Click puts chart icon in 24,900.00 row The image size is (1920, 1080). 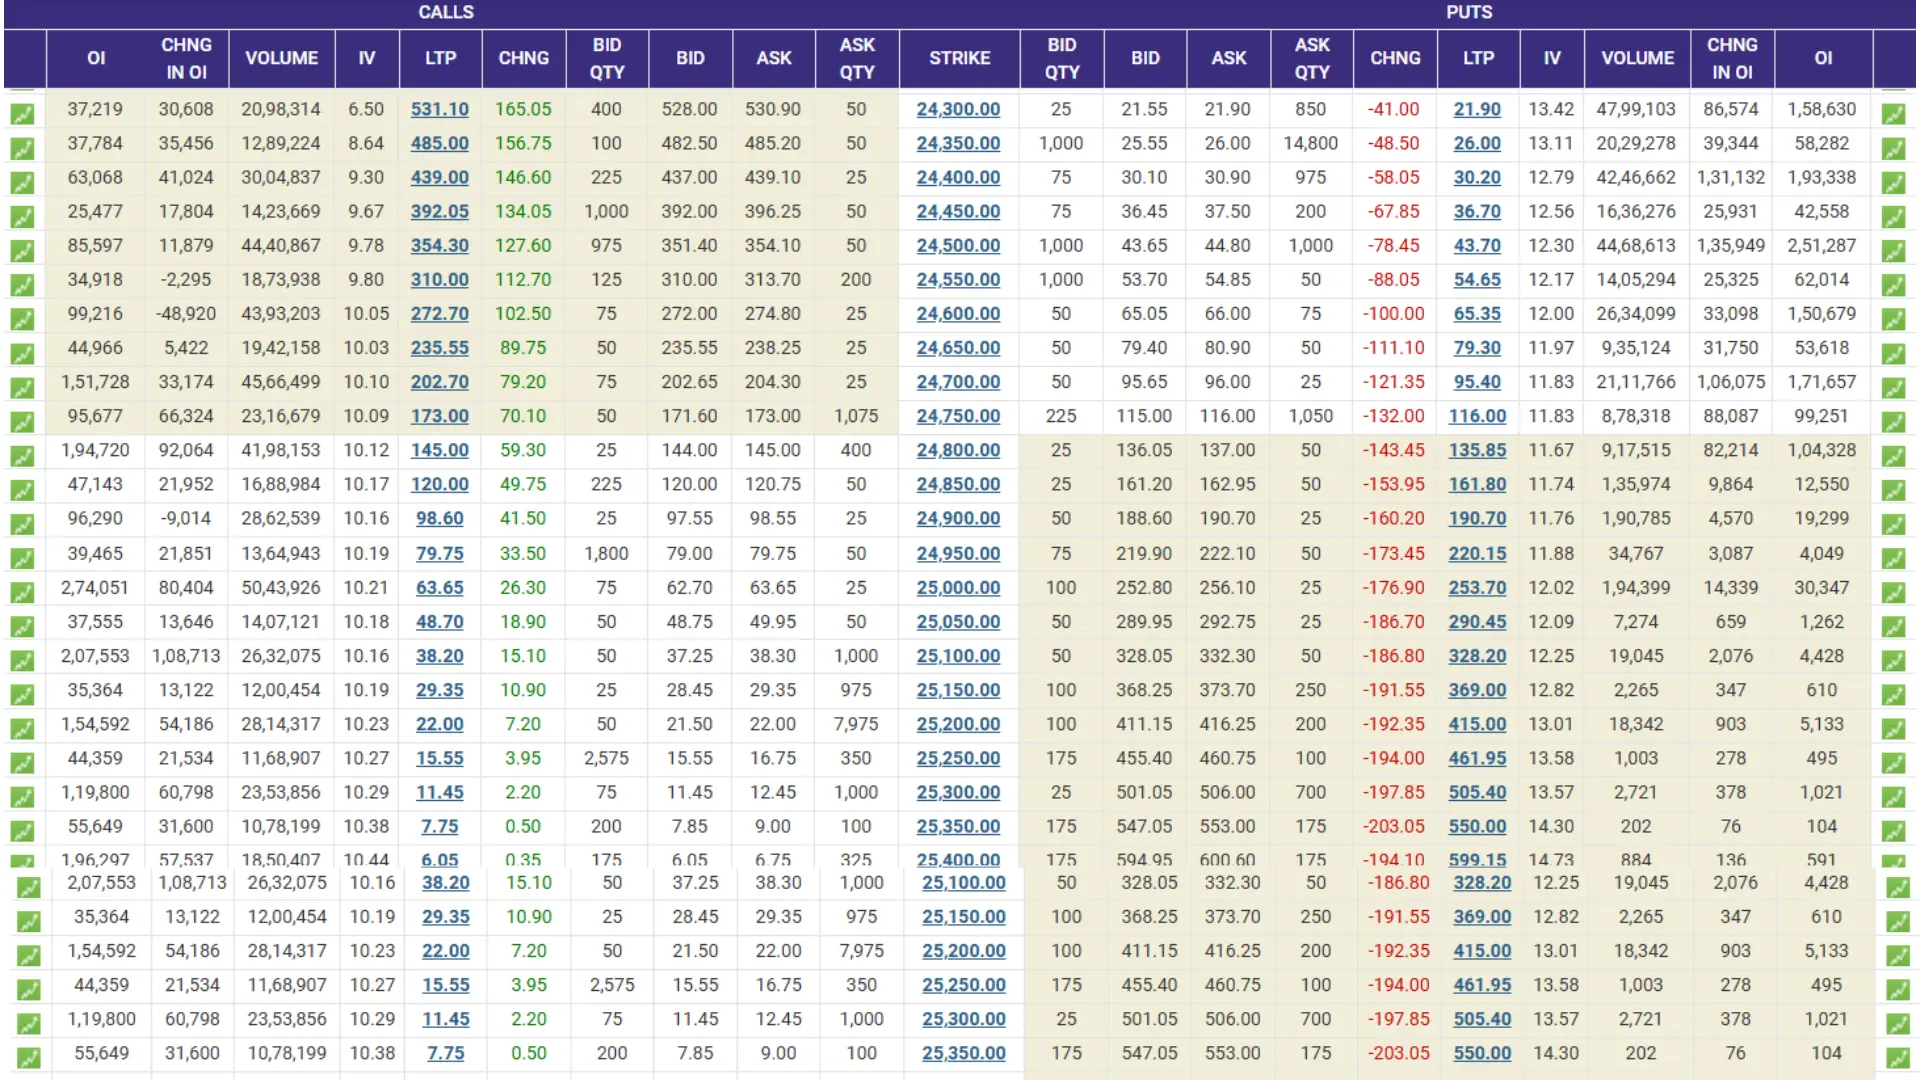click(1893, 524)
